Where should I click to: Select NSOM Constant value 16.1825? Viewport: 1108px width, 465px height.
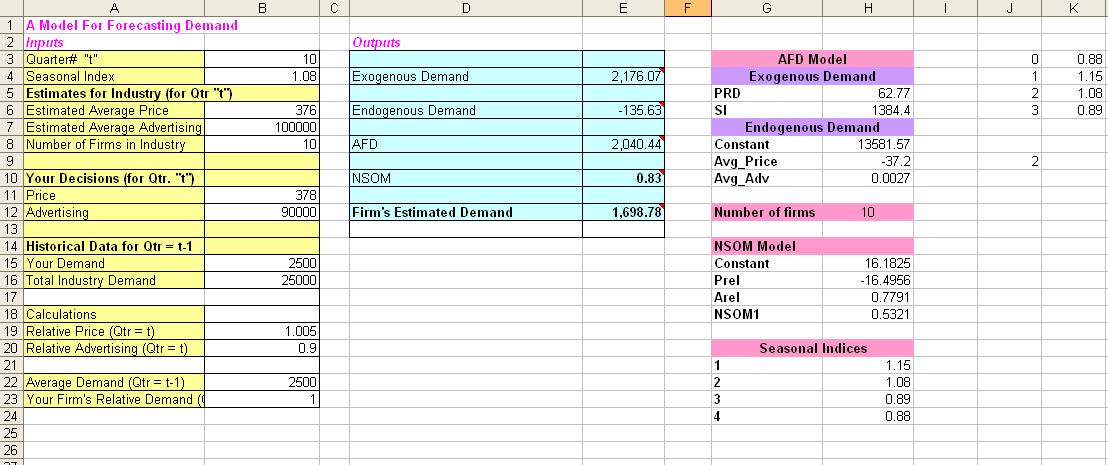[868, 263]
